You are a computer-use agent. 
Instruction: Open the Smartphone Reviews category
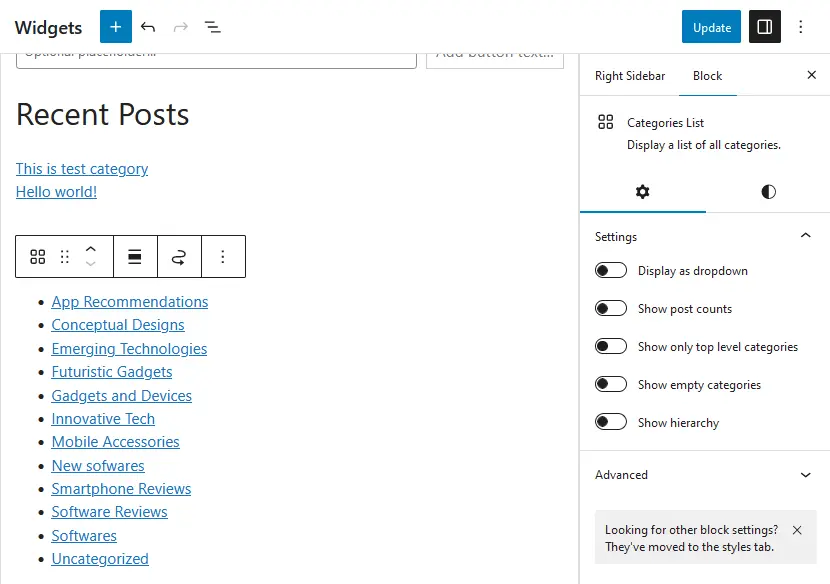(121, 489)
